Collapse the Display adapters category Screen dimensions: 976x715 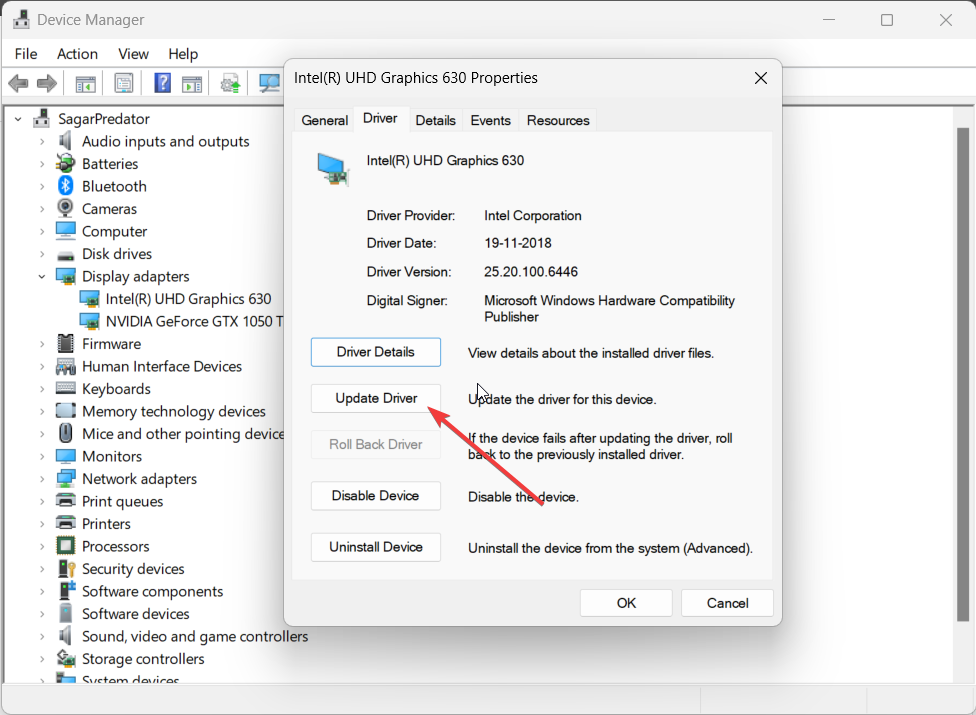click(42, 276)
